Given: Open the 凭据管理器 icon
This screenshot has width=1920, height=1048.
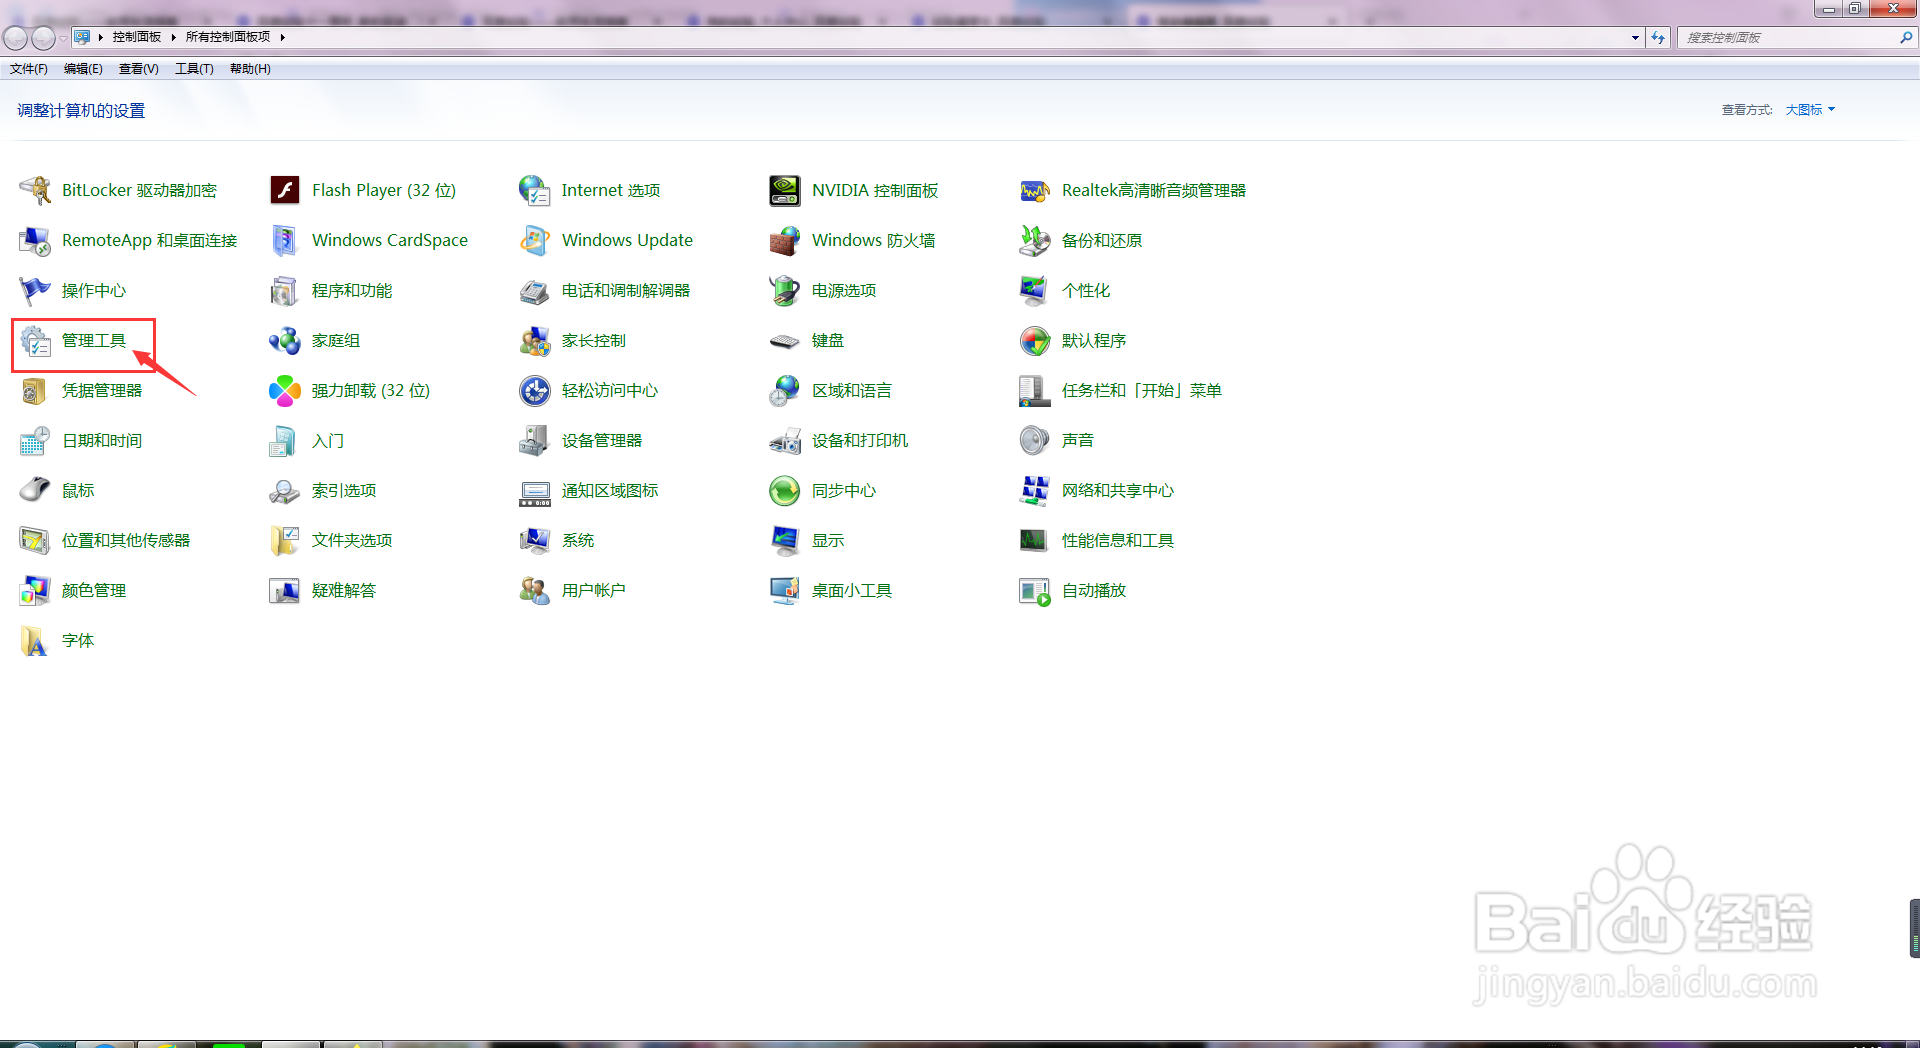Looking at the screenshot, I should point(35,390).
